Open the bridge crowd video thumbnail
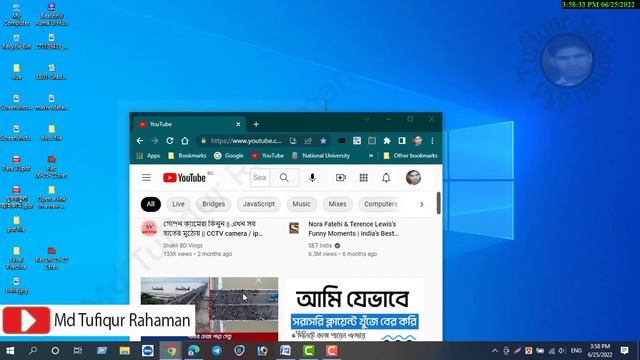640x360 pixels. [x=209, y=309]
